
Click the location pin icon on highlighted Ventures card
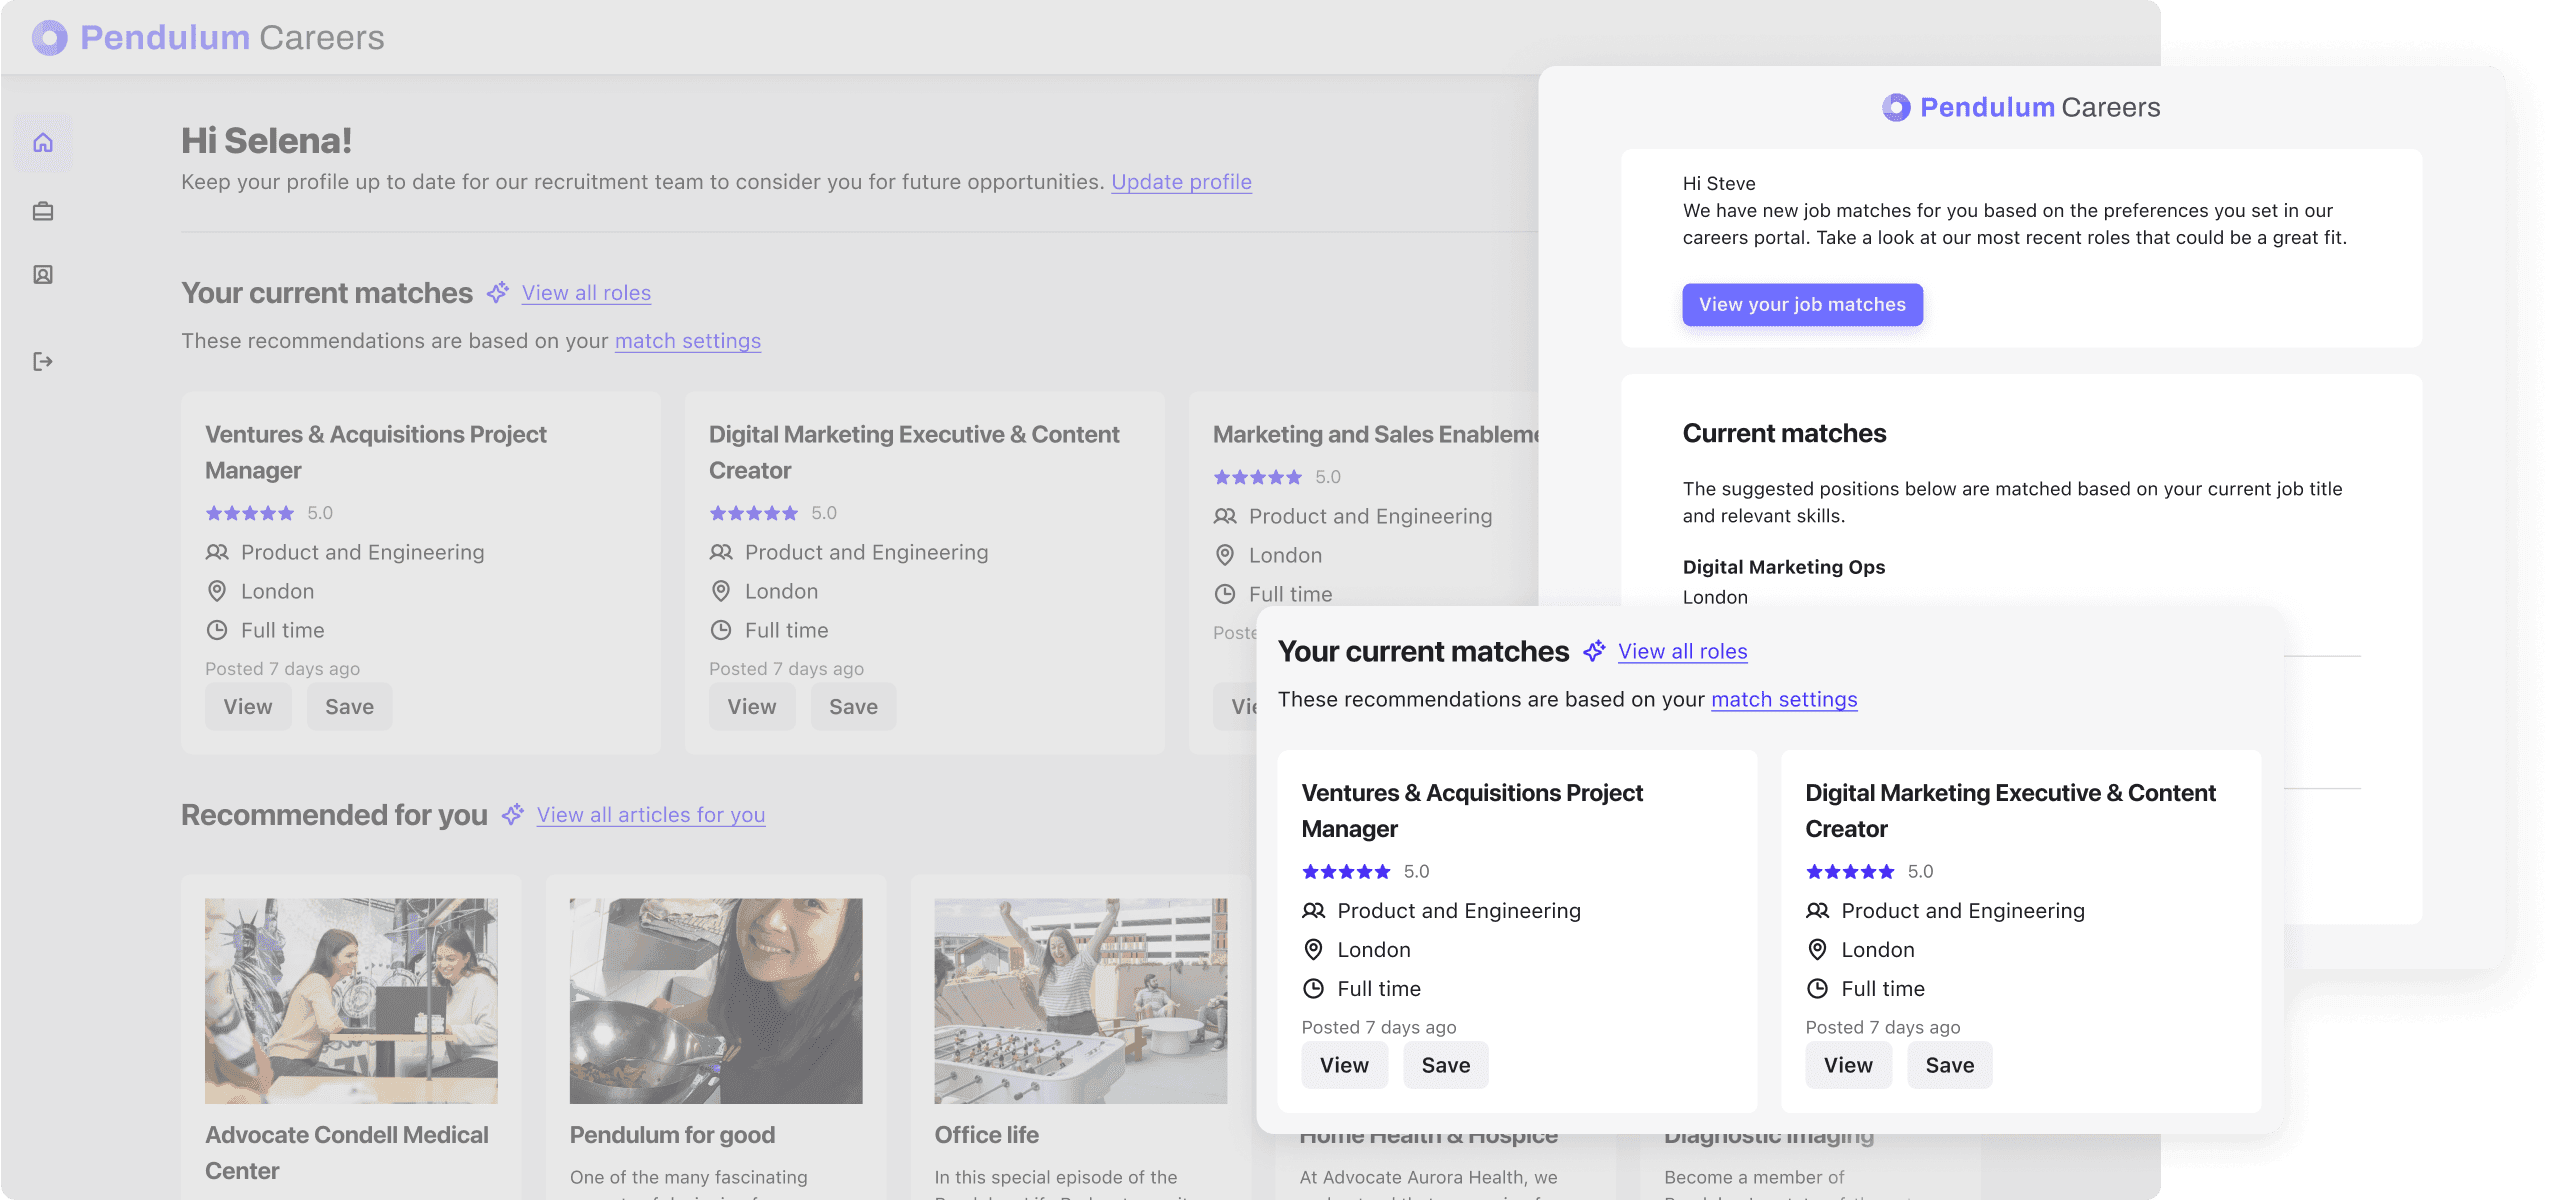1313,950
